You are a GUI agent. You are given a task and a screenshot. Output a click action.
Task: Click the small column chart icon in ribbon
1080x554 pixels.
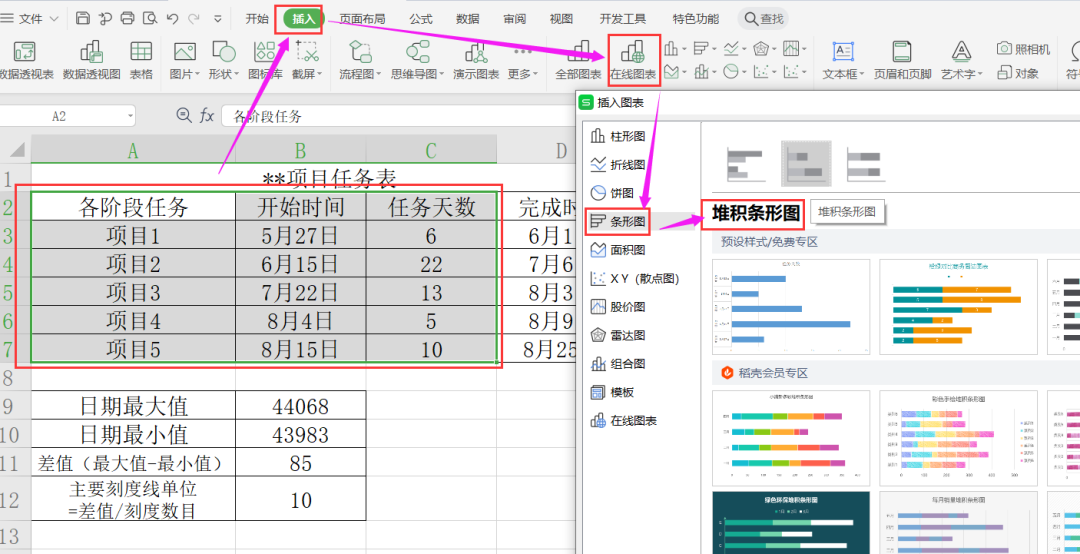pos(670,49)
